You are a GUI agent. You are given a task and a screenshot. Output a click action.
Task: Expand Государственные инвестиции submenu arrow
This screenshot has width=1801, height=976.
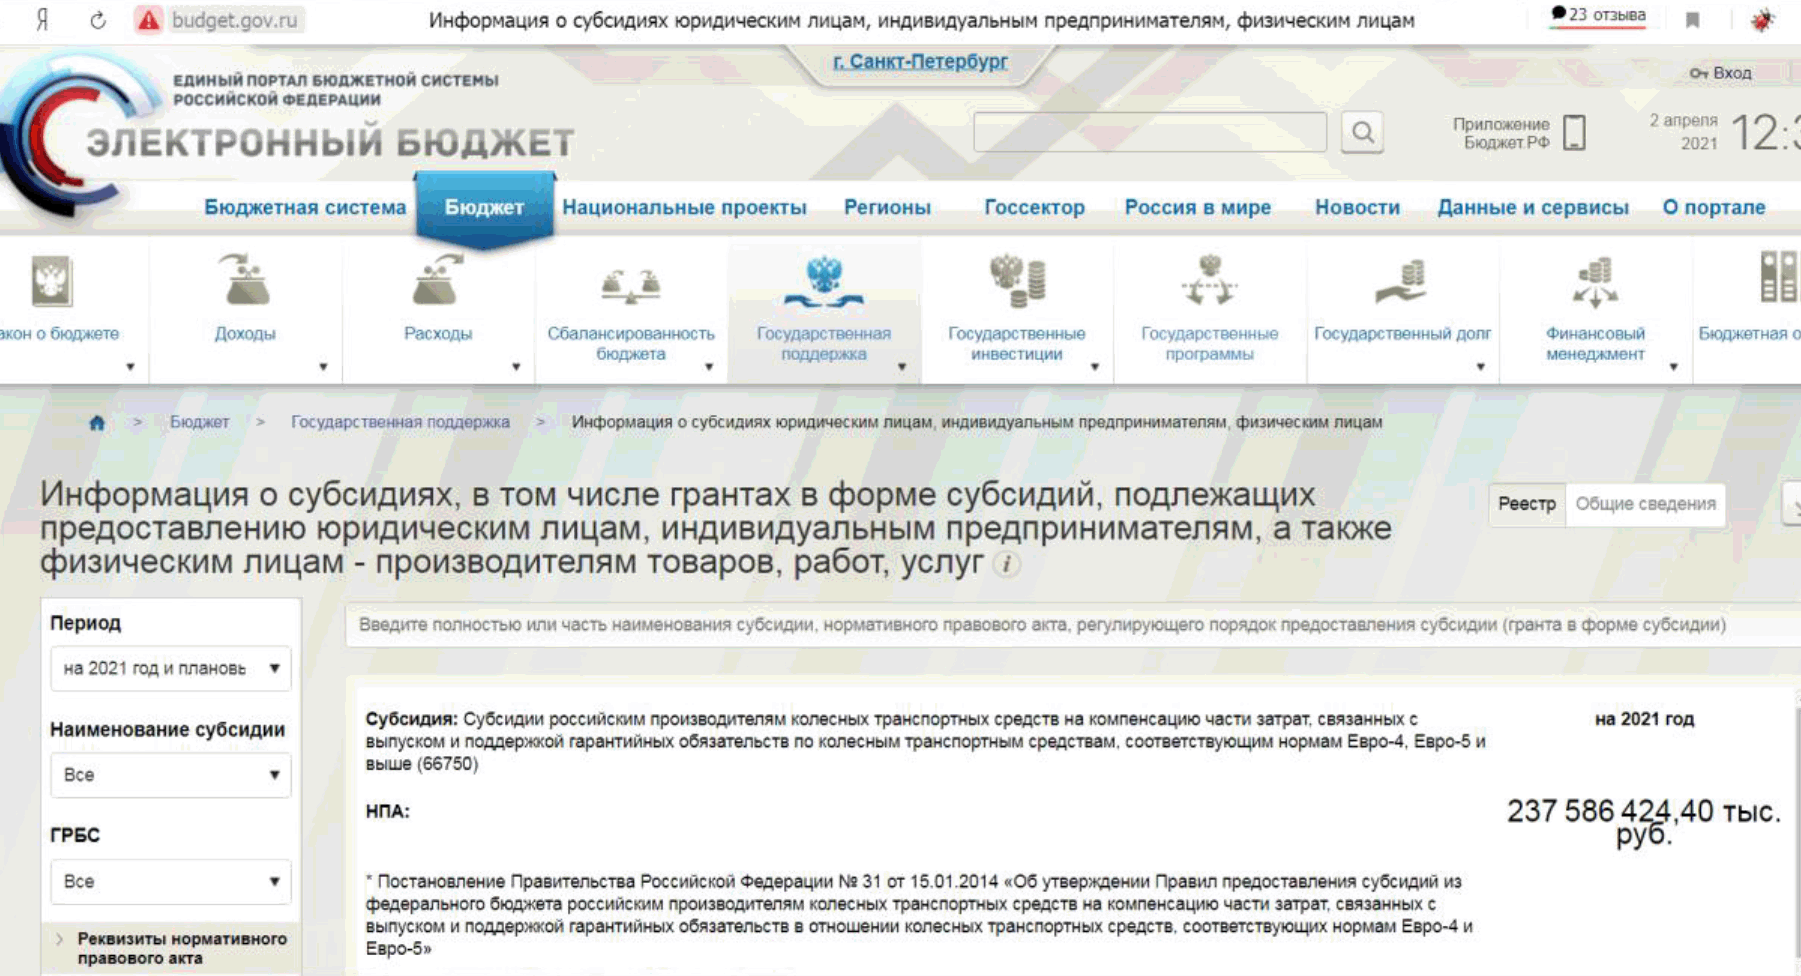tap(1095, 367)
